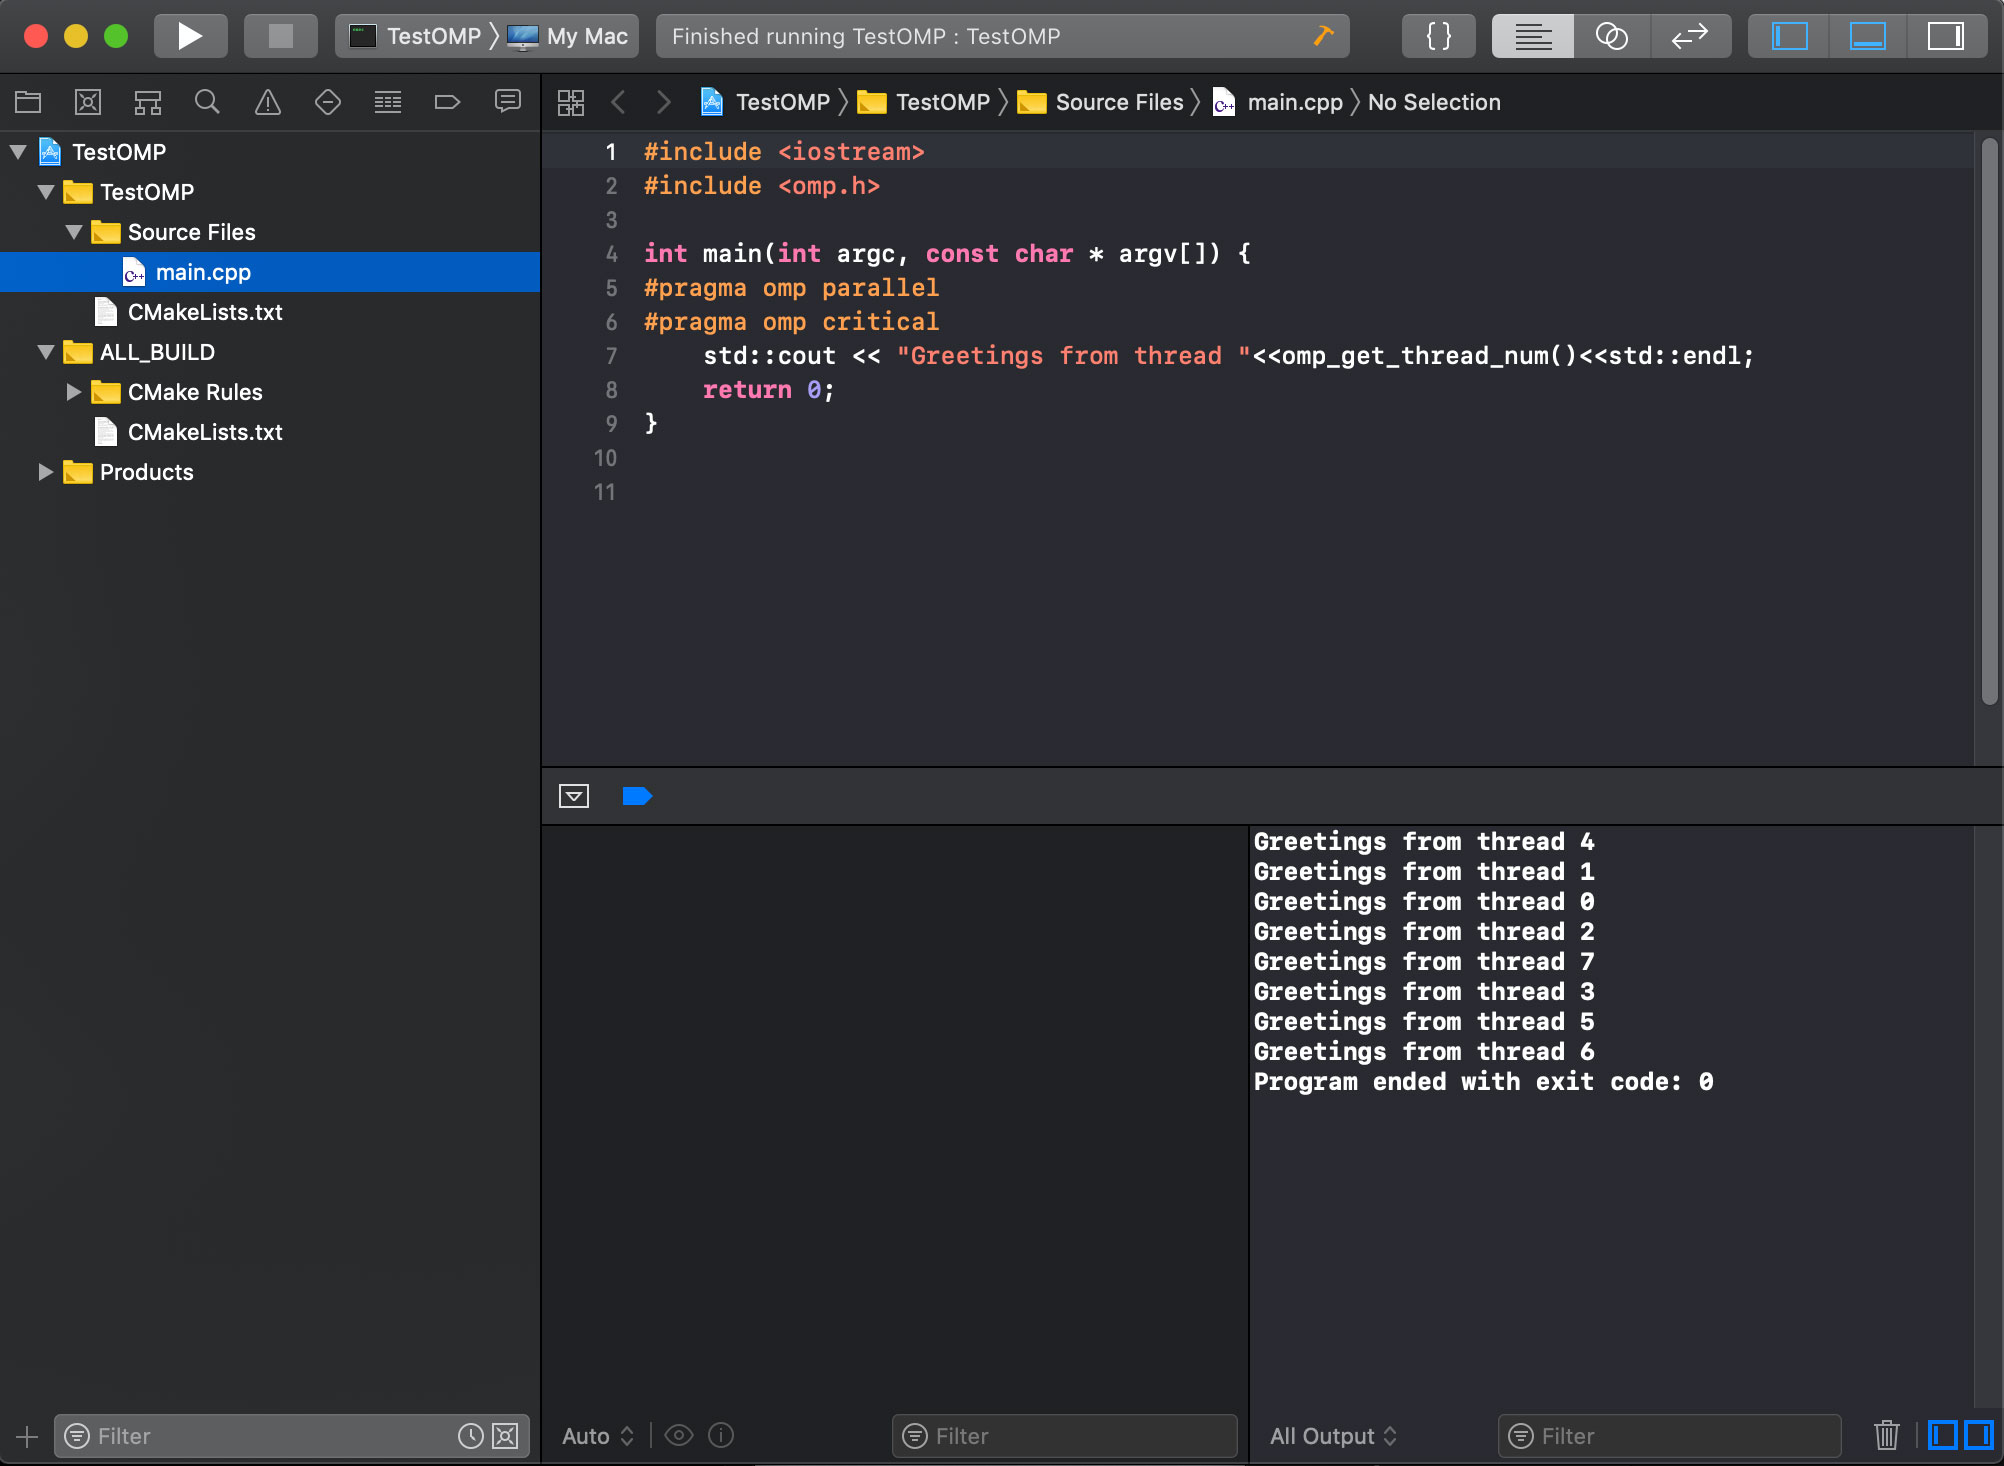Toggle the navigator panel visibility
Image resolution: width=2004 pixels, height=1466 pixels.
coord(1788,34)
